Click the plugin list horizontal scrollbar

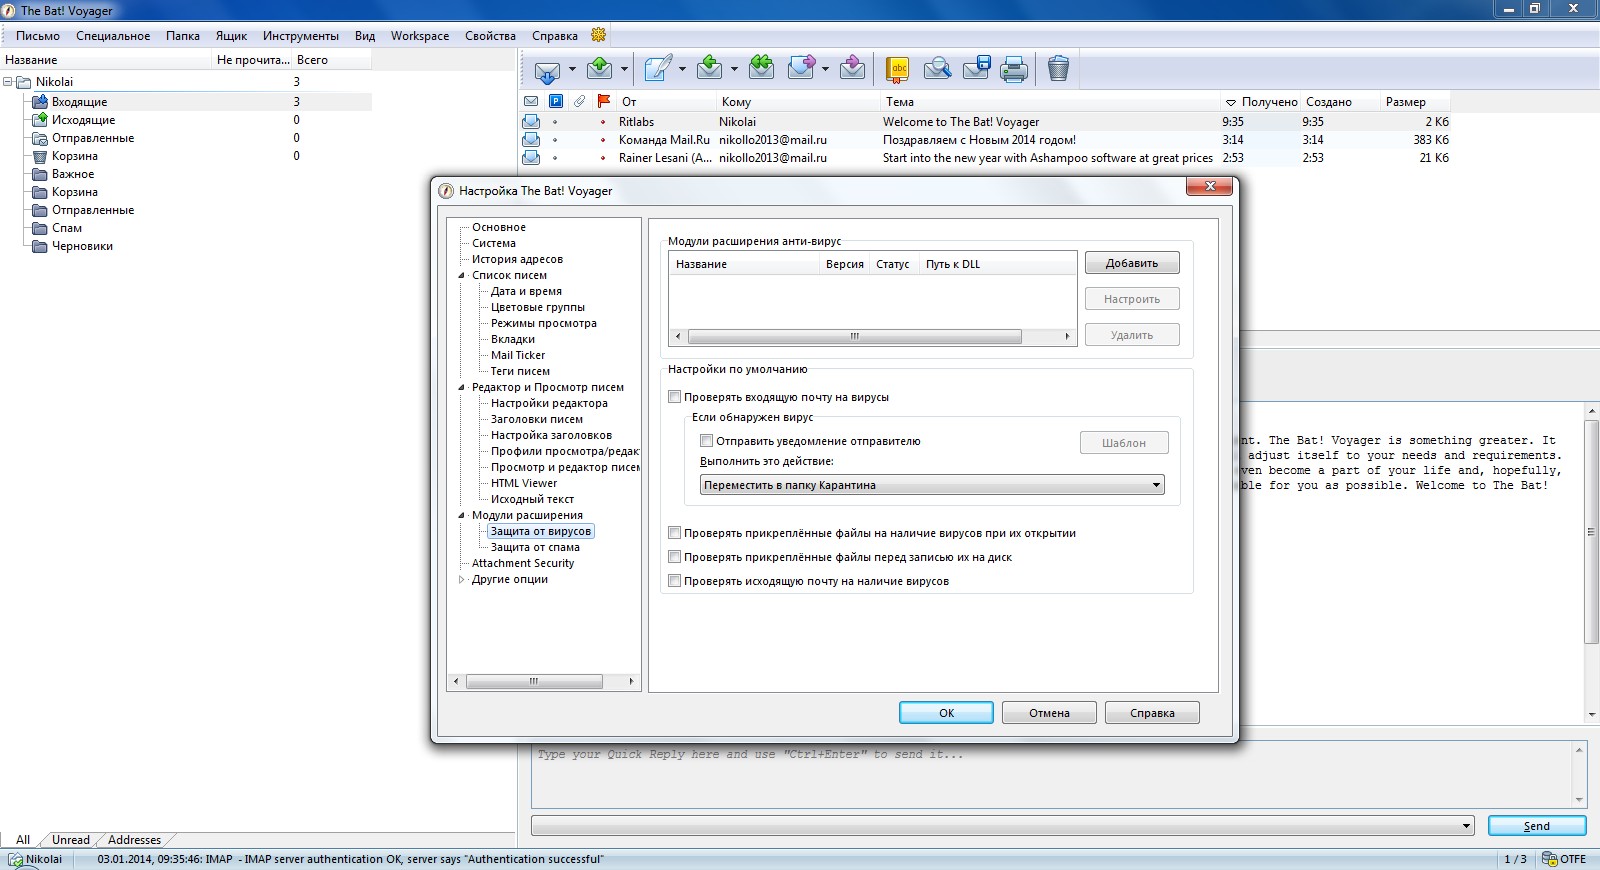tap(855, 336)
